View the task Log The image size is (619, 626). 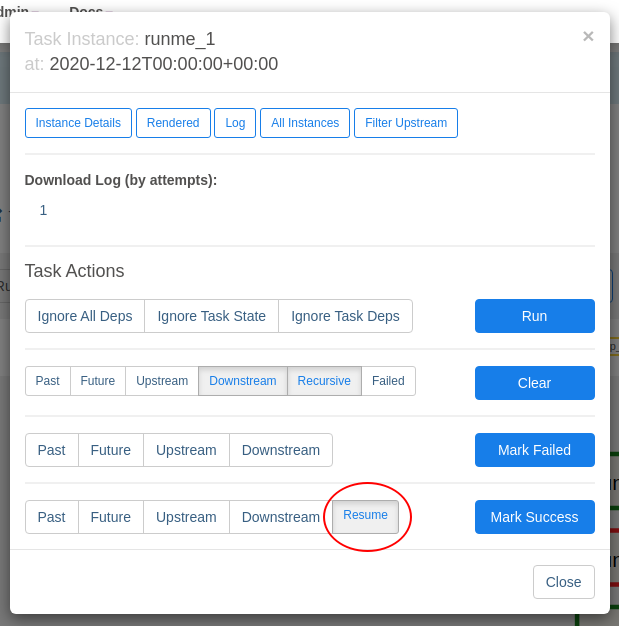[235, 123]
